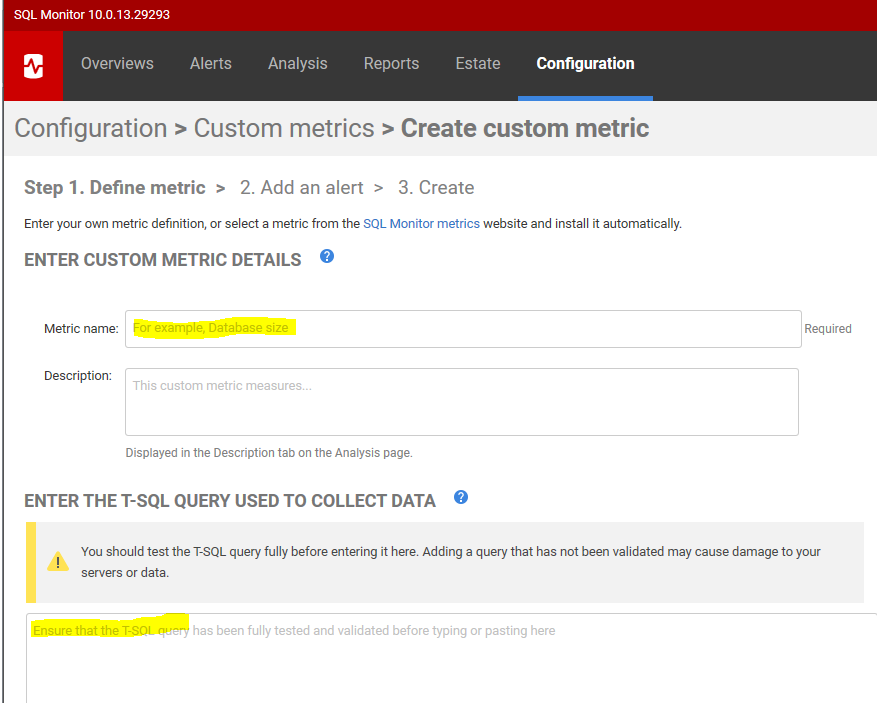Open the SQL Monitor metrics website link
The height and width of the screenshot is (703, 877).
[x=421, y=224]
